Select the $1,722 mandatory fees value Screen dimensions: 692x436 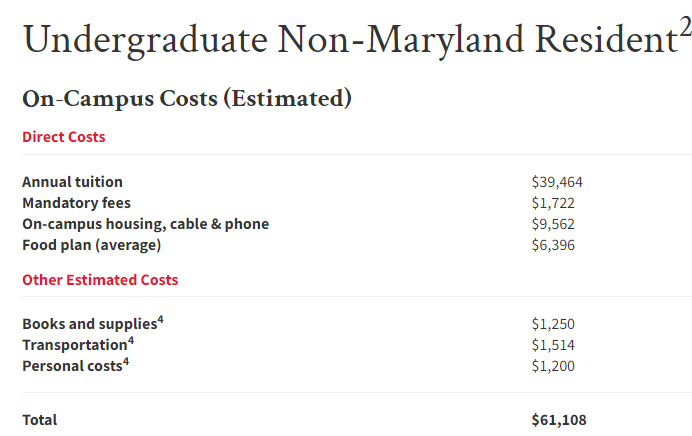(x=553, y=203)
